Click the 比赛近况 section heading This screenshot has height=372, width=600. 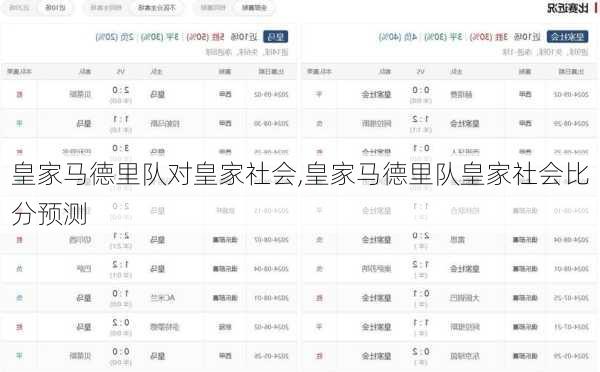pyautogui.click(x=567, y=8)
